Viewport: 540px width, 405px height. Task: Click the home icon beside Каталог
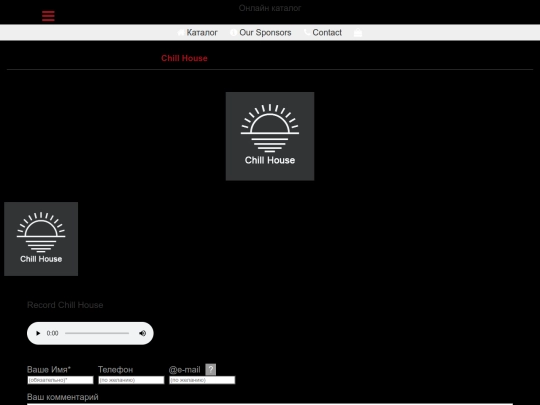pyautogui.click(x=181, y=32)
